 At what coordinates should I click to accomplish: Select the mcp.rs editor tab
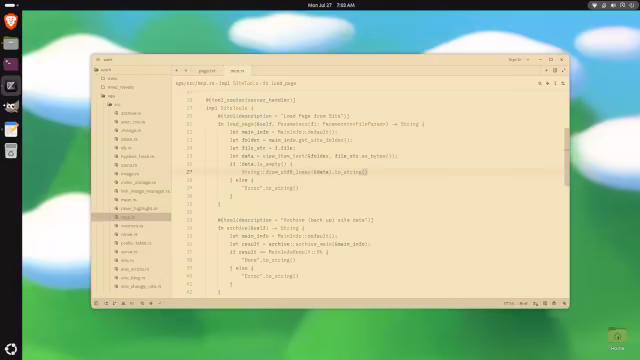pos(237,71)
